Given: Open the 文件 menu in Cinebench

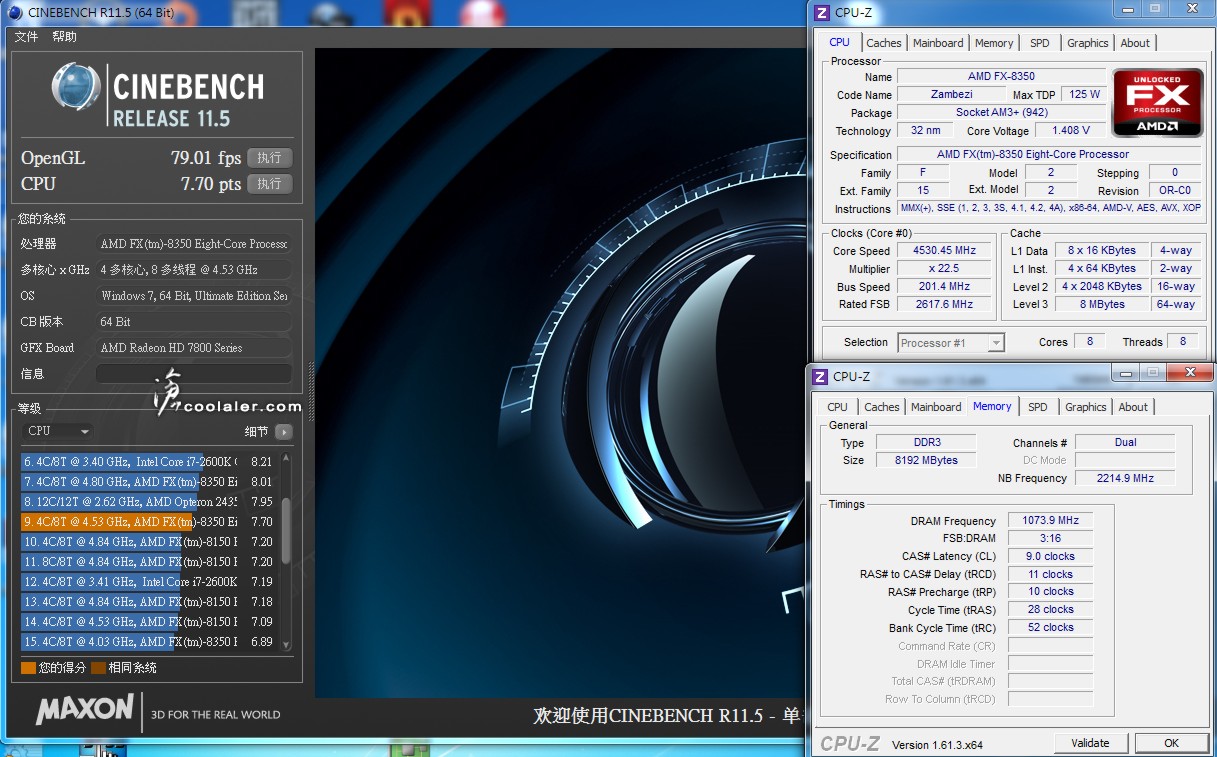Looking at the screenshot, I should click(x=26, y=37).
